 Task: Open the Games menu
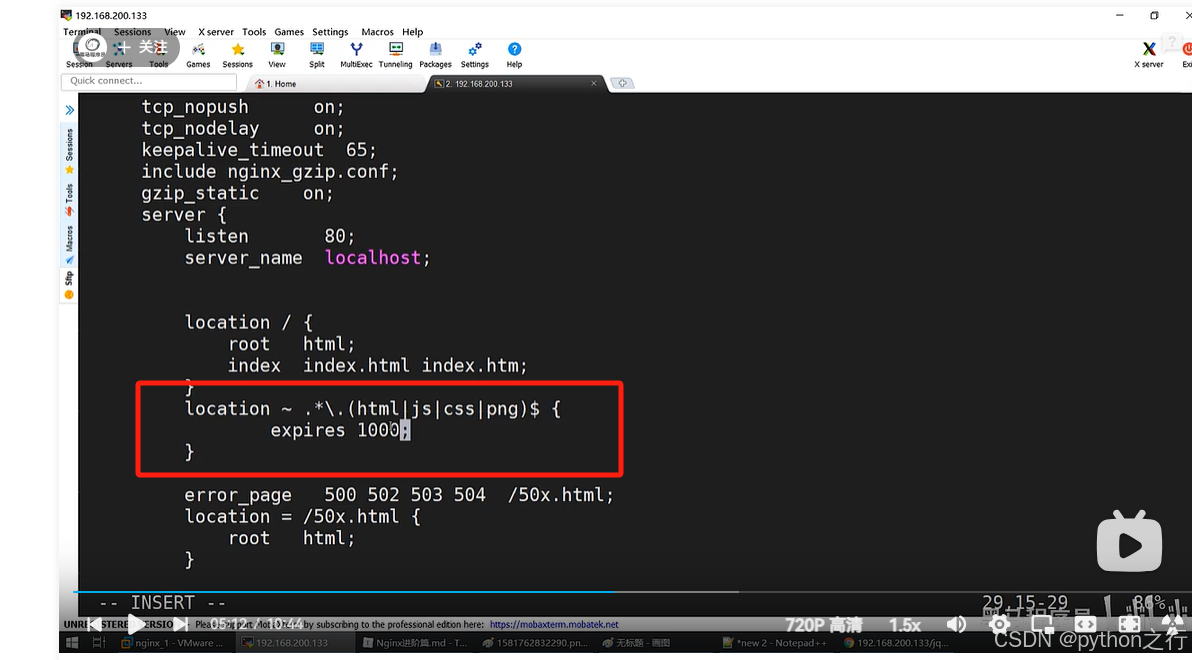289,32
